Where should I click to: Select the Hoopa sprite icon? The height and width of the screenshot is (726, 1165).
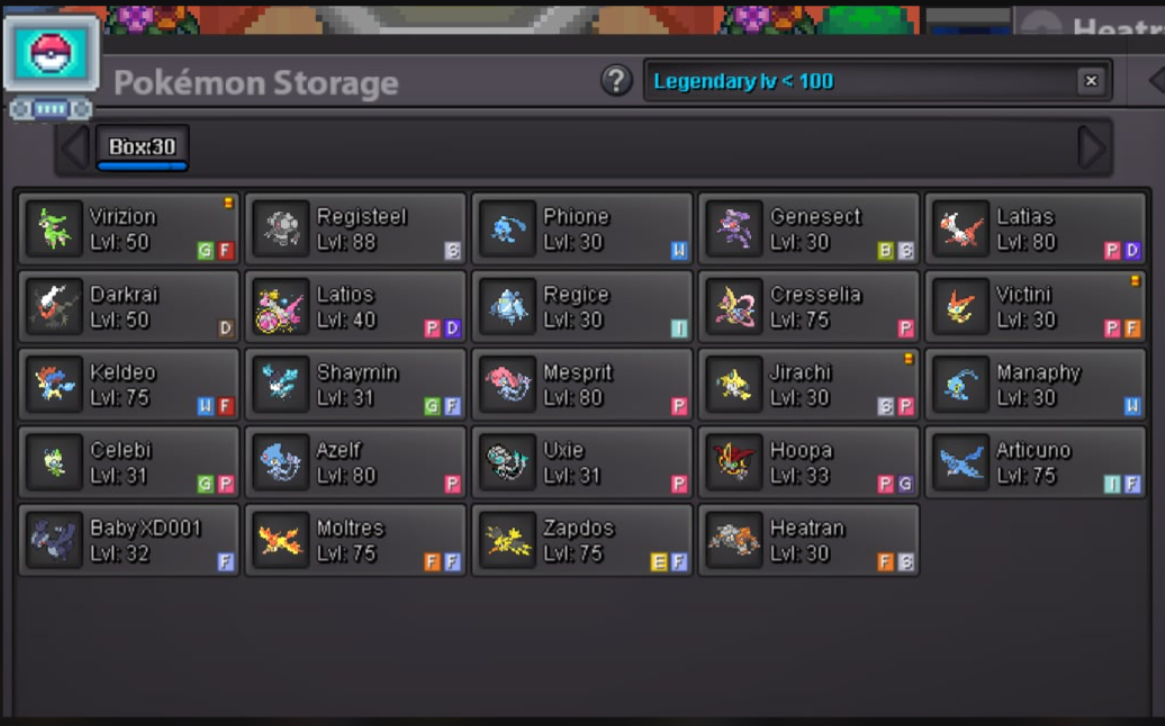(x=734, y=462)
